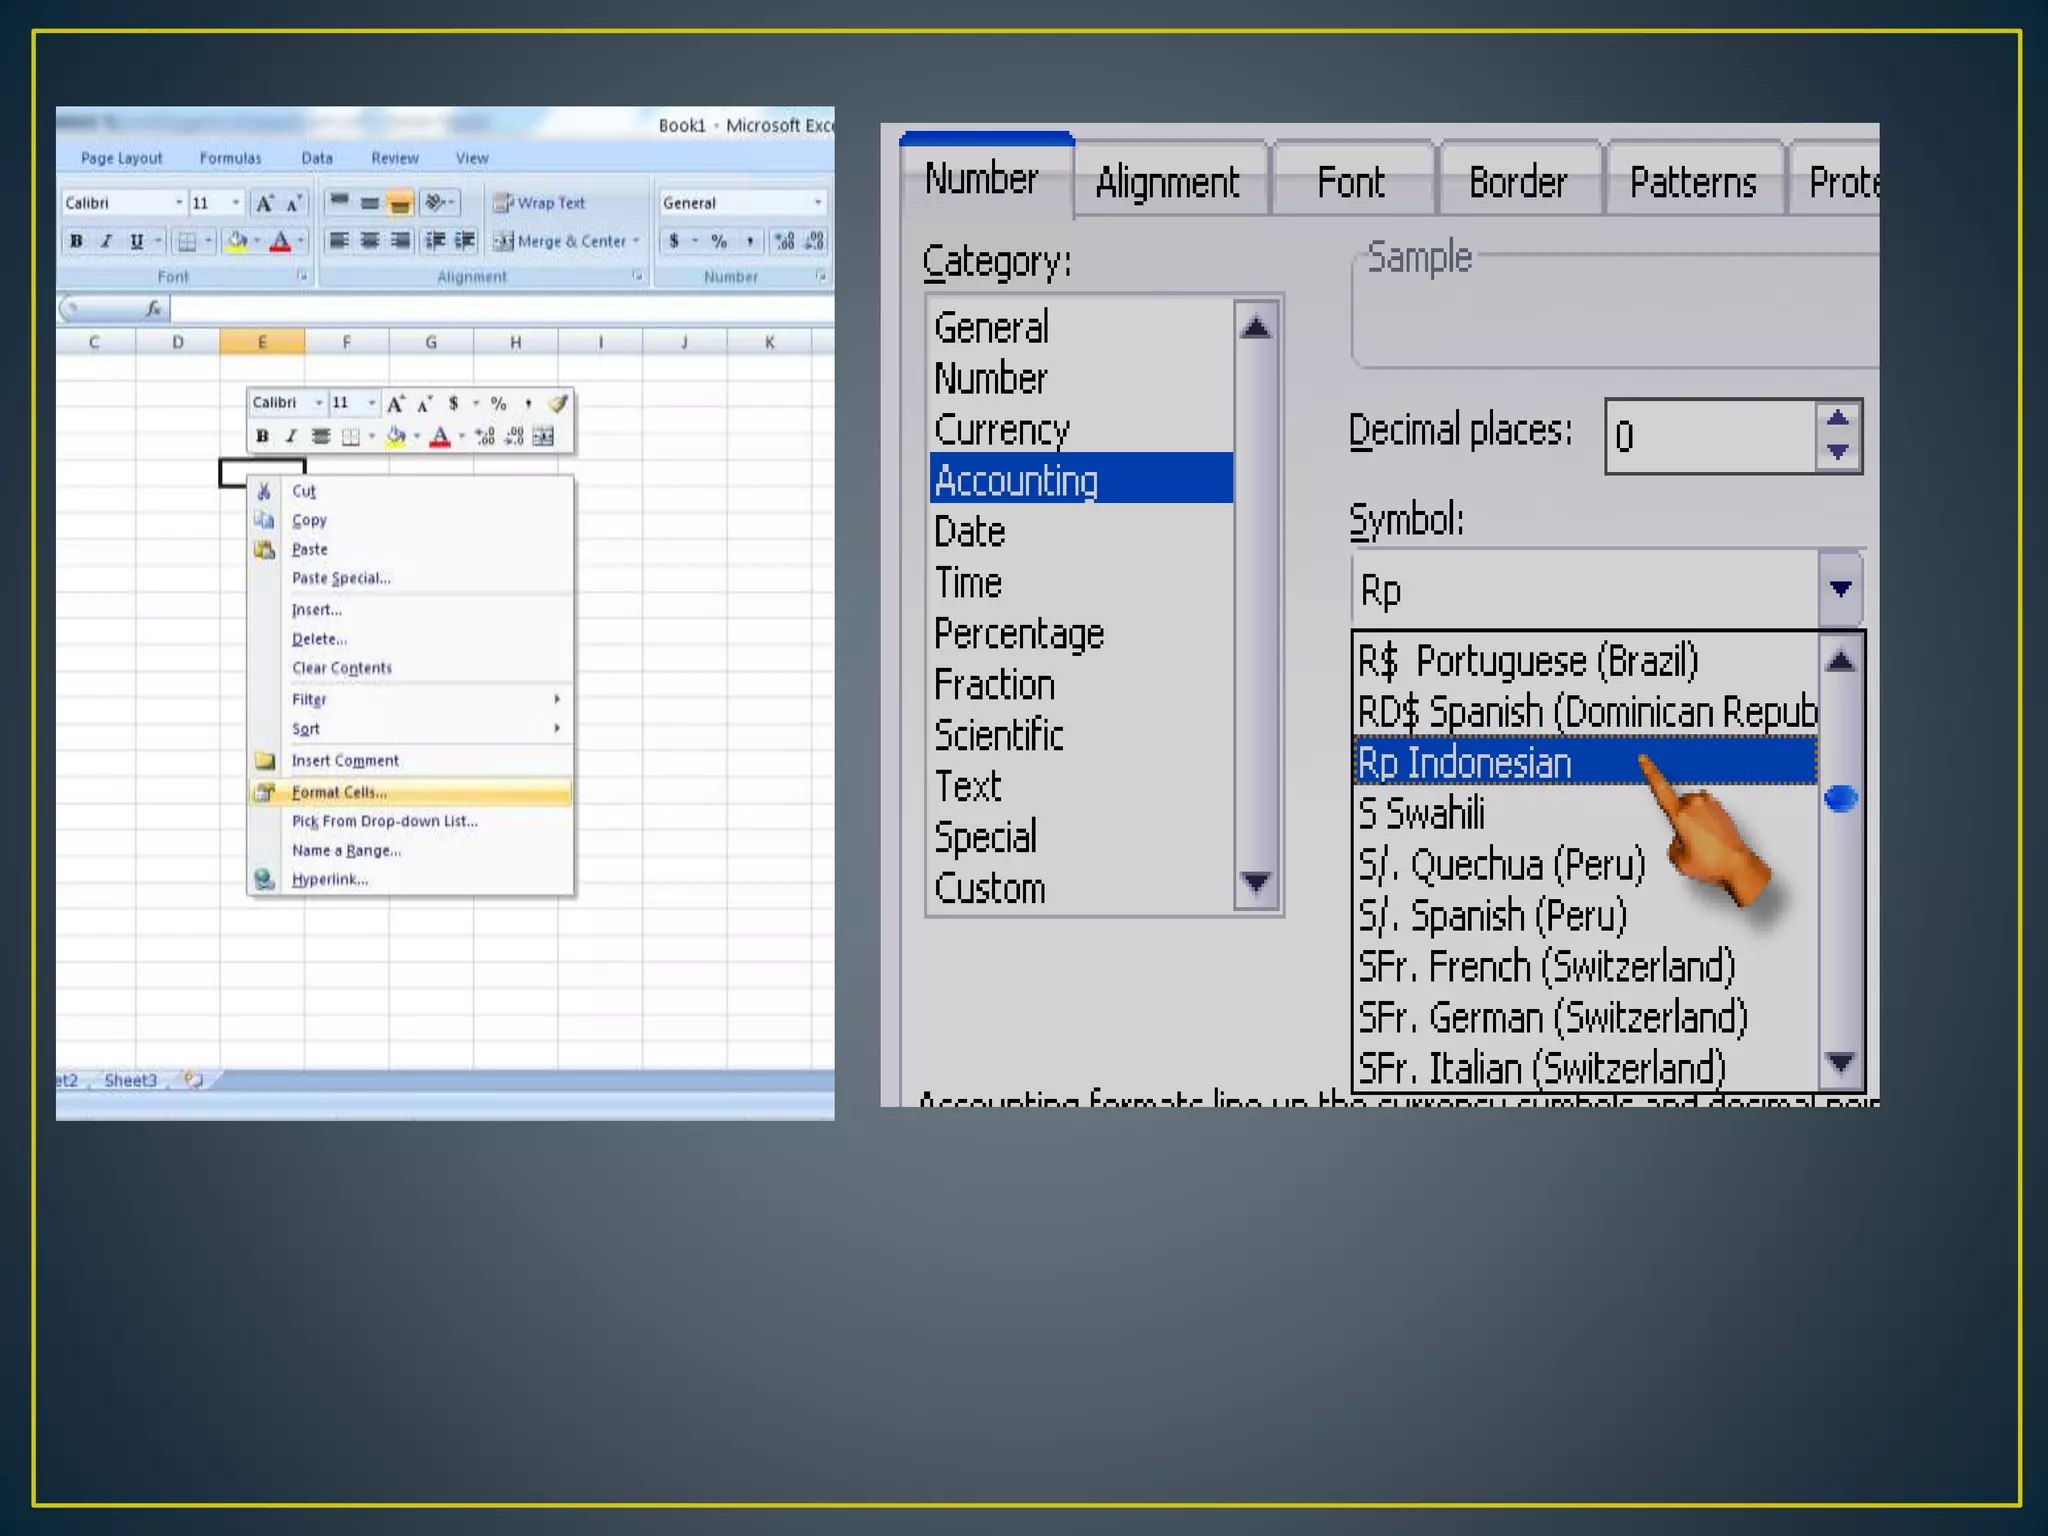Click the ribbon Percent Style icon

pos(719,241)
